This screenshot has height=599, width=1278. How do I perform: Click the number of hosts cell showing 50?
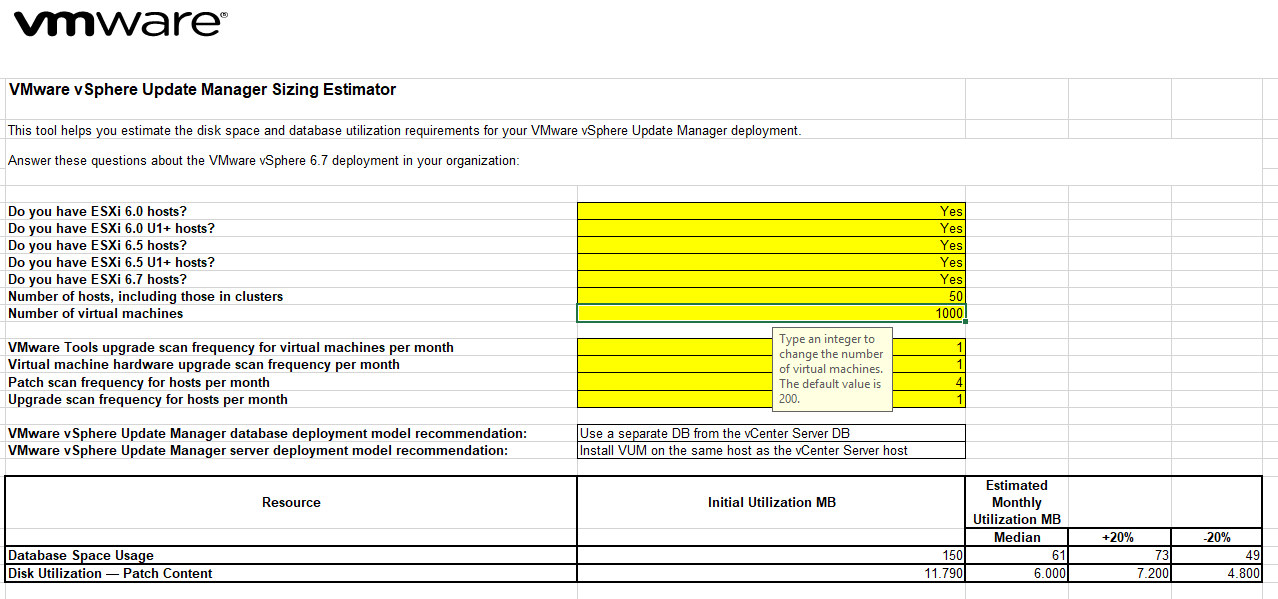point(771,296)
